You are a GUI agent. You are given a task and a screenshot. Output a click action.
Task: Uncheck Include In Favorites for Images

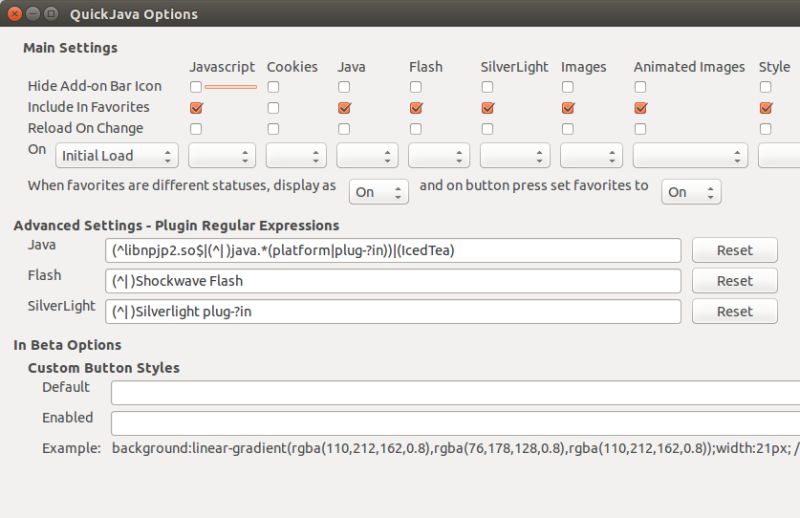click(568, 108)
